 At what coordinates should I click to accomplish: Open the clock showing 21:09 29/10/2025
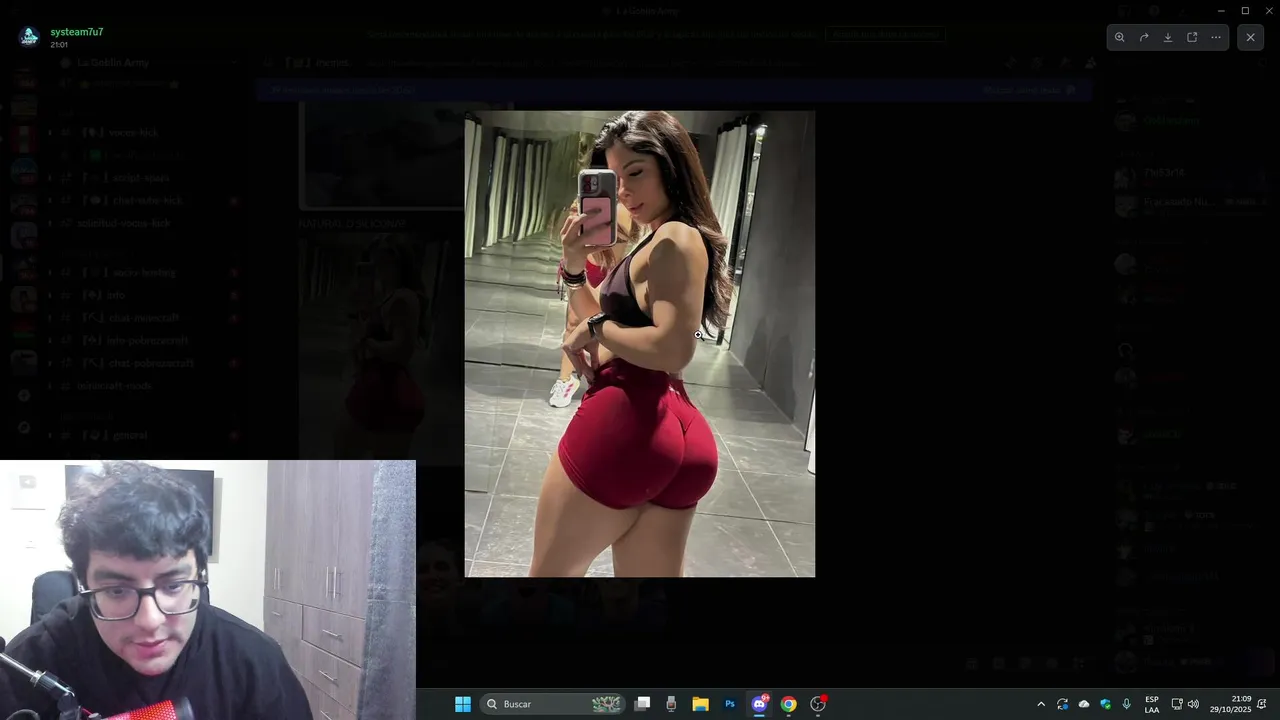1230,704
